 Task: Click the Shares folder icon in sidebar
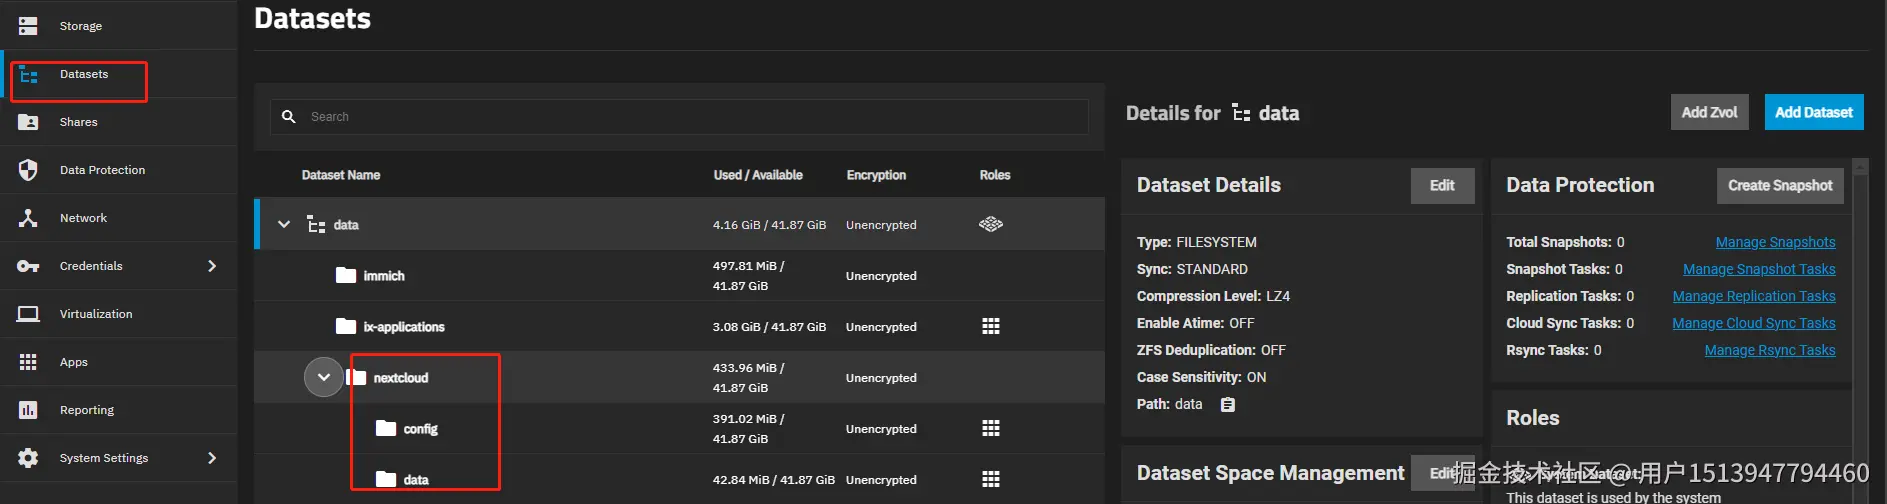(x=28, y=122)
